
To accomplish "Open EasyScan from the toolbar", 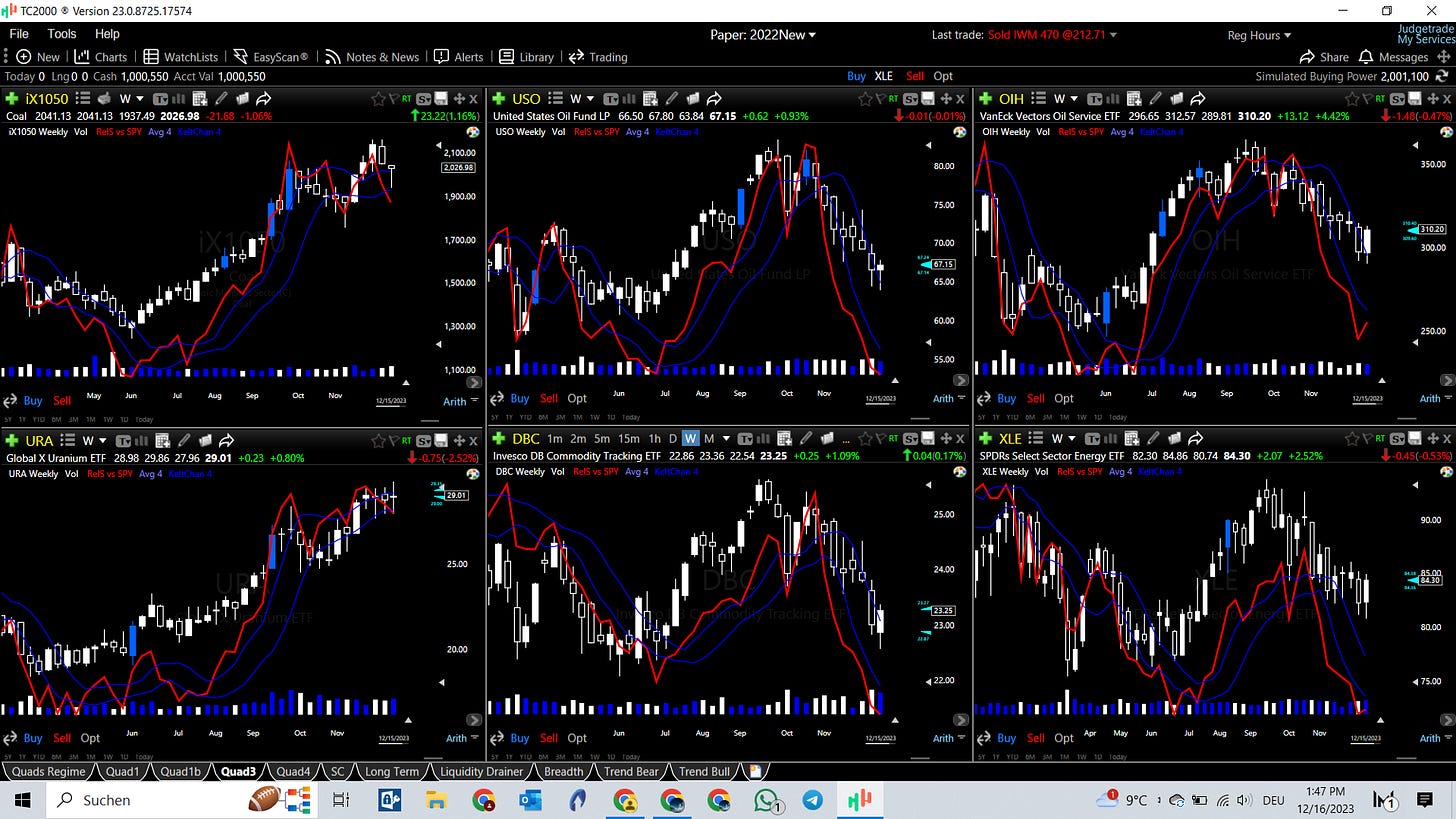I will click(270, 57).
